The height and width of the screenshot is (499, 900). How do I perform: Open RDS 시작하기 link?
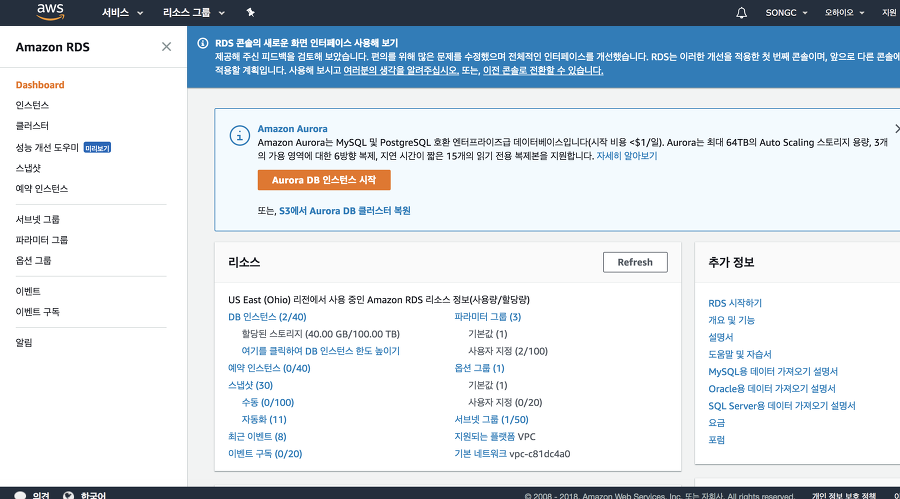click(x=735, y=303)
